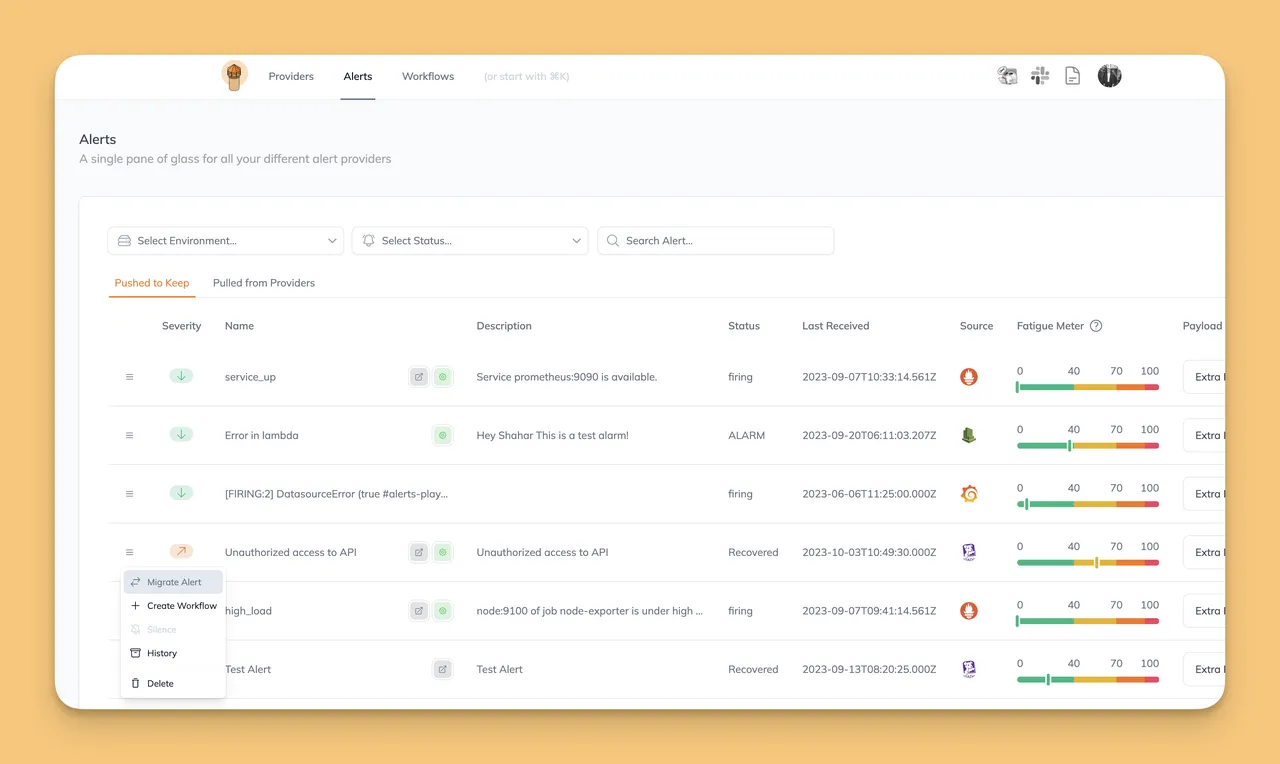
Task: Click the fatigue meter bar for Error in lambda
Action: click(1088, 445)
